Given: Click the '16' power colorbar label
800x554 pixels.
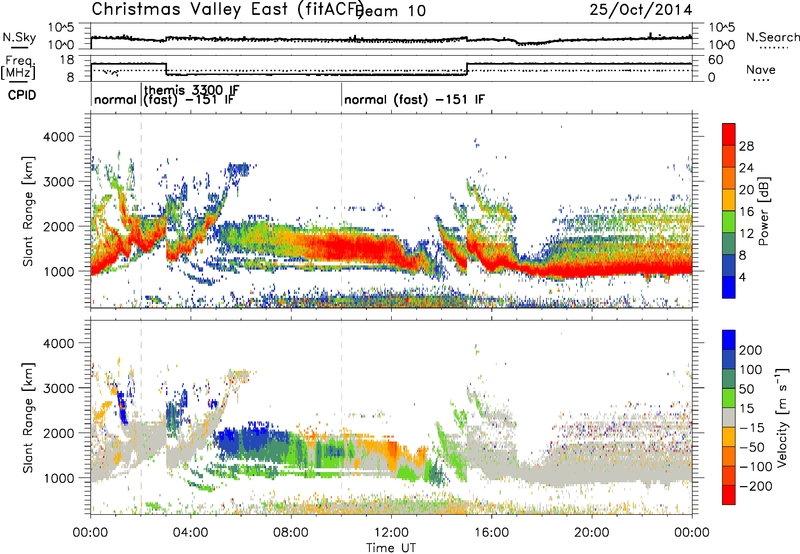Looking at the screenshot, I should pos(746,212).
